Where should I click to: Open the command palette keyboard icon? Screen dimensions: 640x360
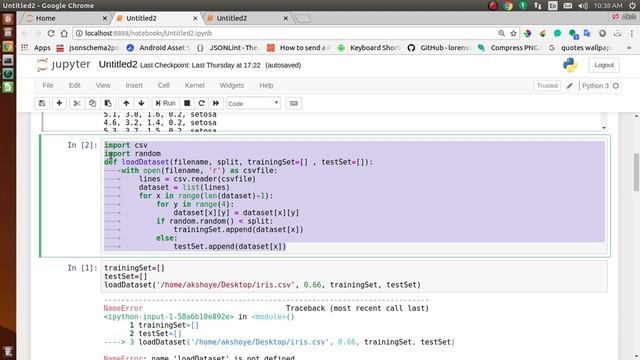click(293, 103)
